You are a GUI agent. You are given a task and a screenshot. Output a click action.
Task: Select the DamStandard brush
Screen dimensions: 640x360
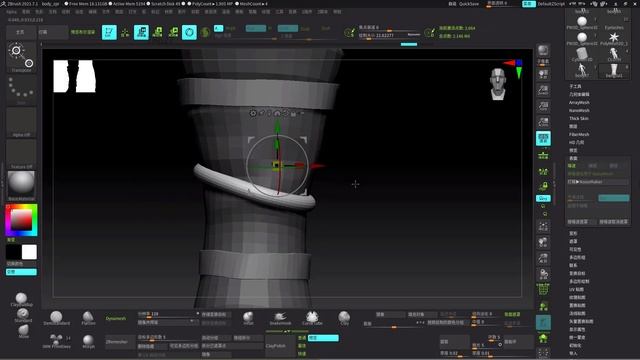[56, 318]
